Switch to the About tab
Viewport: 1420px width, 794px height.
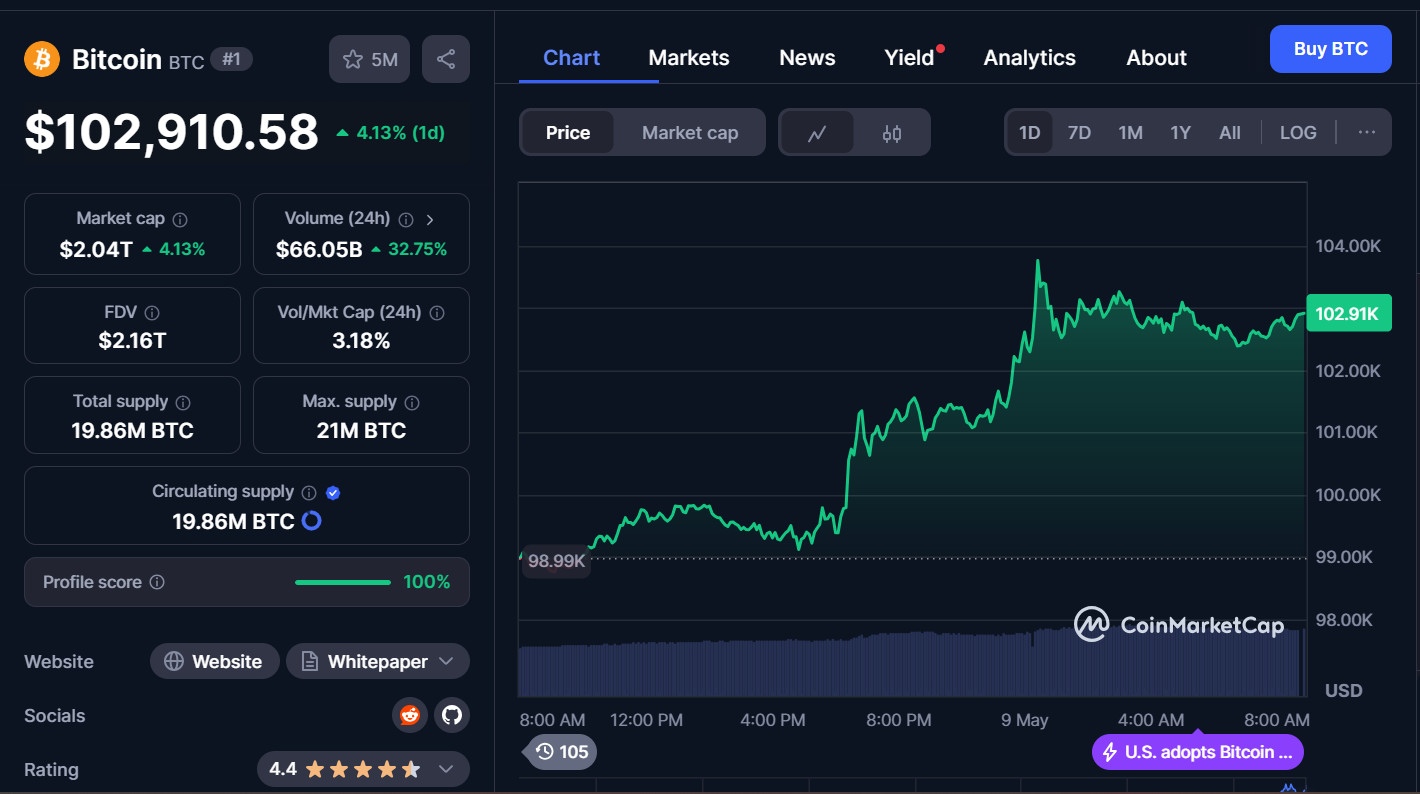(x=1157, y=58)
